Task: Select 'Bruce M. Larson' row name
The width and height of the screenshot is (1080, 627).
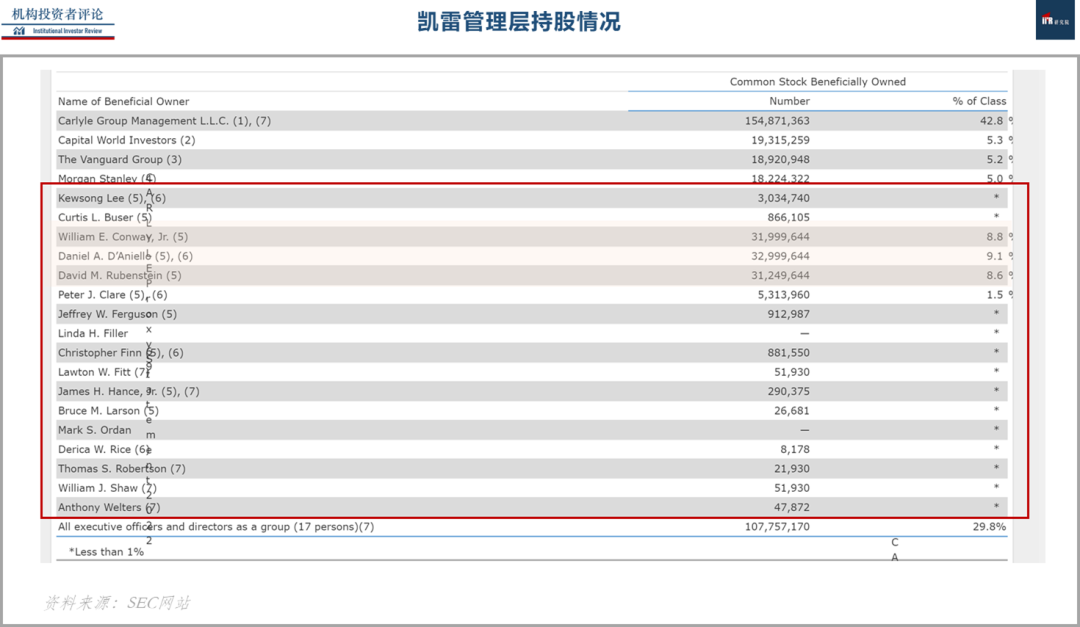Action: click(x=108, y=410)
